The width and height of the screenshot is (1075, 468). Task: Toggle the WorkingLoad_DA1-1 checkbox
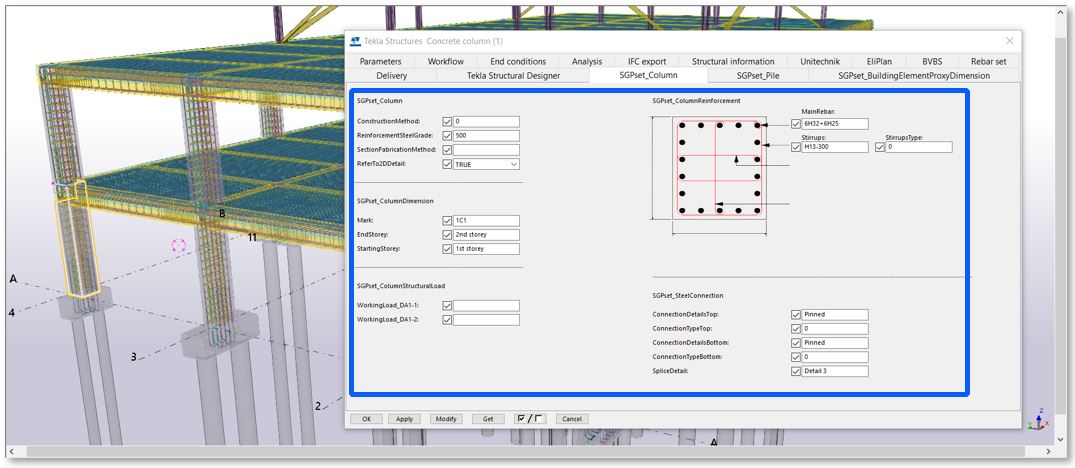coord(447,306)
